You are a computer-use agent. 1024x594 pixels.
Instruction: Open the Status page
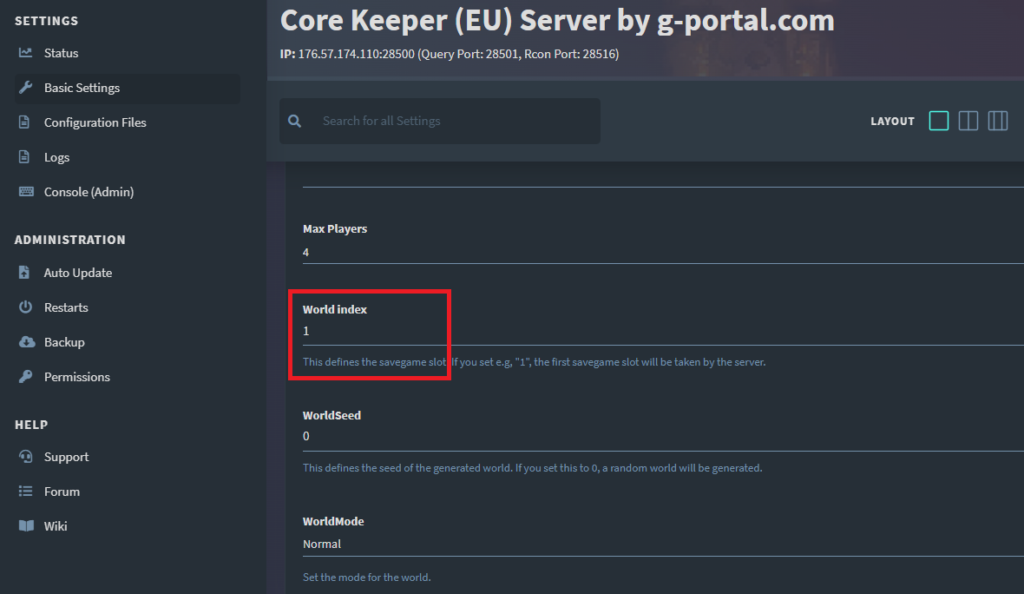tap(61, 53)
